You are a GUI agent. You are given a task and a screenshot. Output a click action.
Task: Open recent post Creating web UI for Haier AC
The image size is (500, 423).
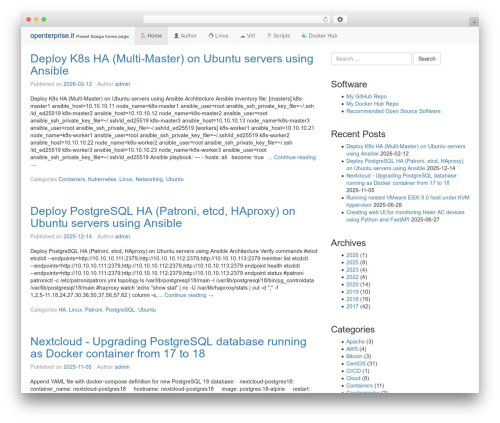click(405, 216)
